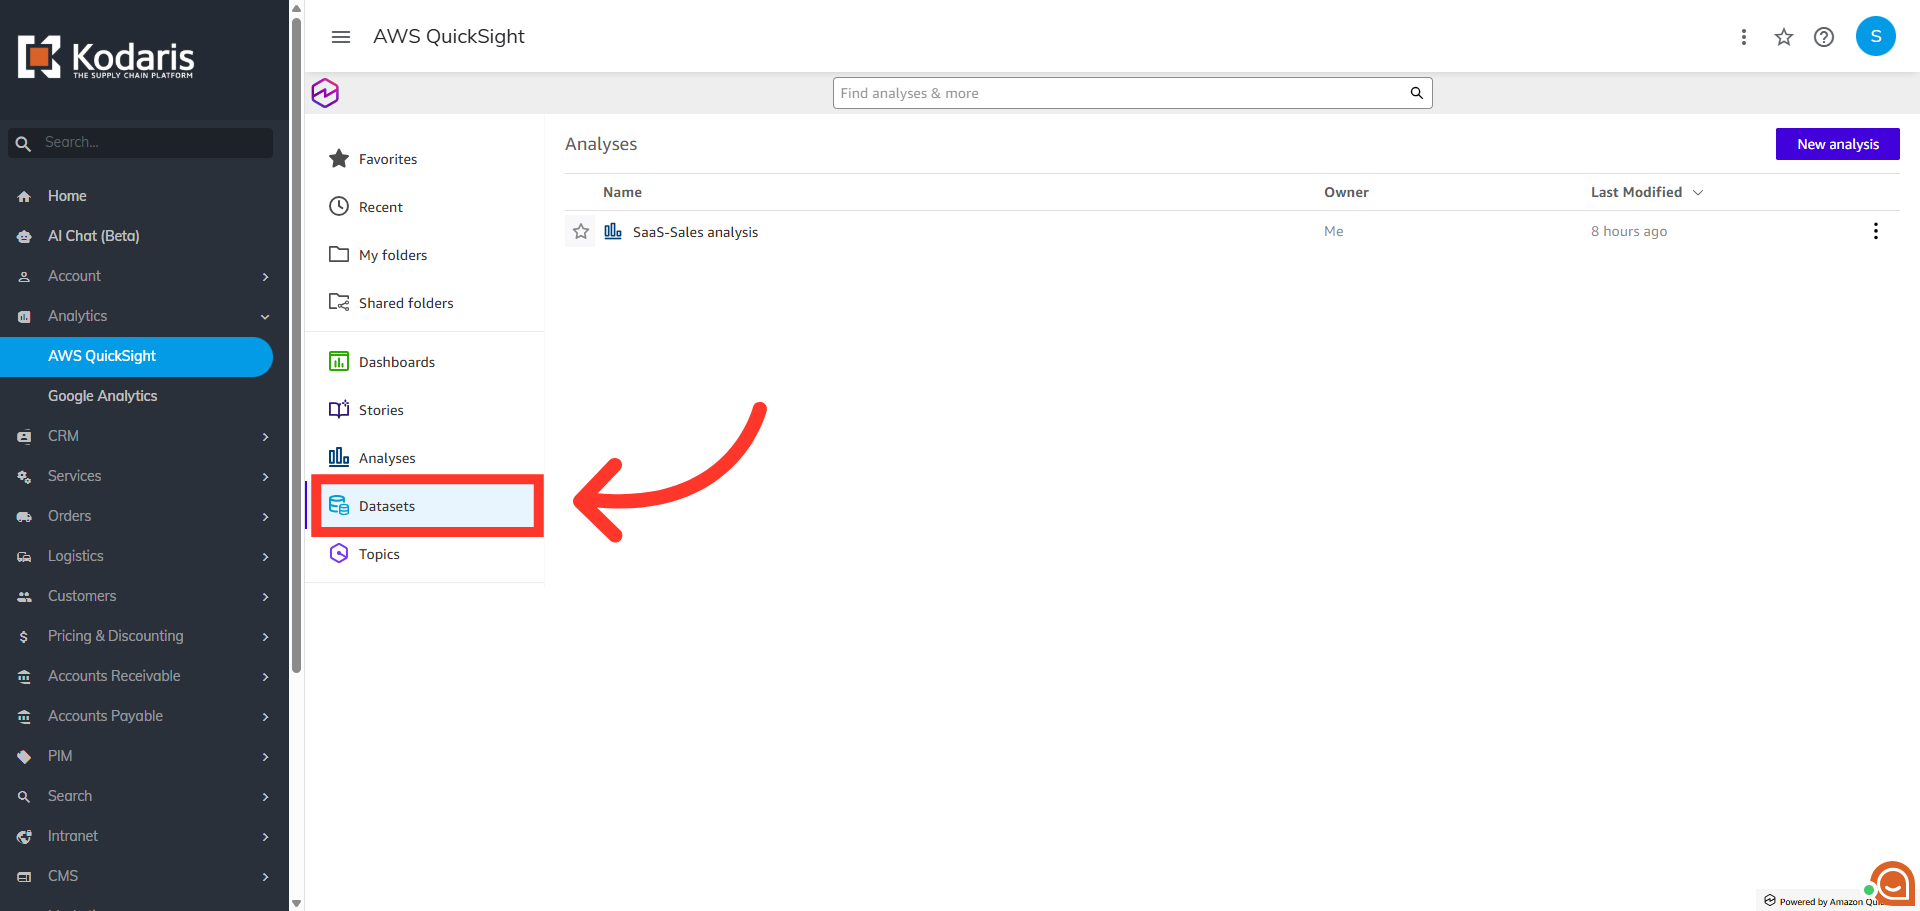
Task: Expand the Pricing & Discounting chevron
Action: tap(265, 637)
